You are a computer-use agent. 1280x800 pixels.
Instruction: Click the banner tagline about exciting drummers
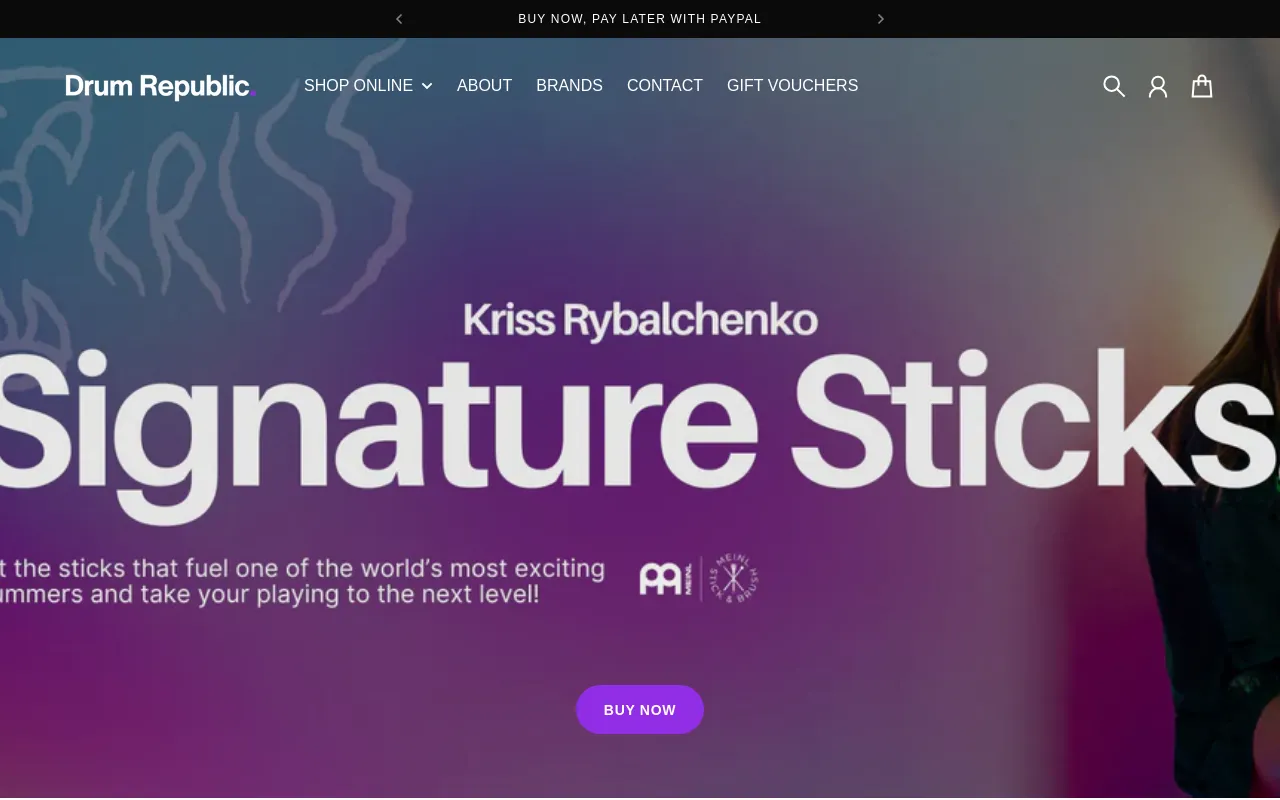tap(300, 581)
